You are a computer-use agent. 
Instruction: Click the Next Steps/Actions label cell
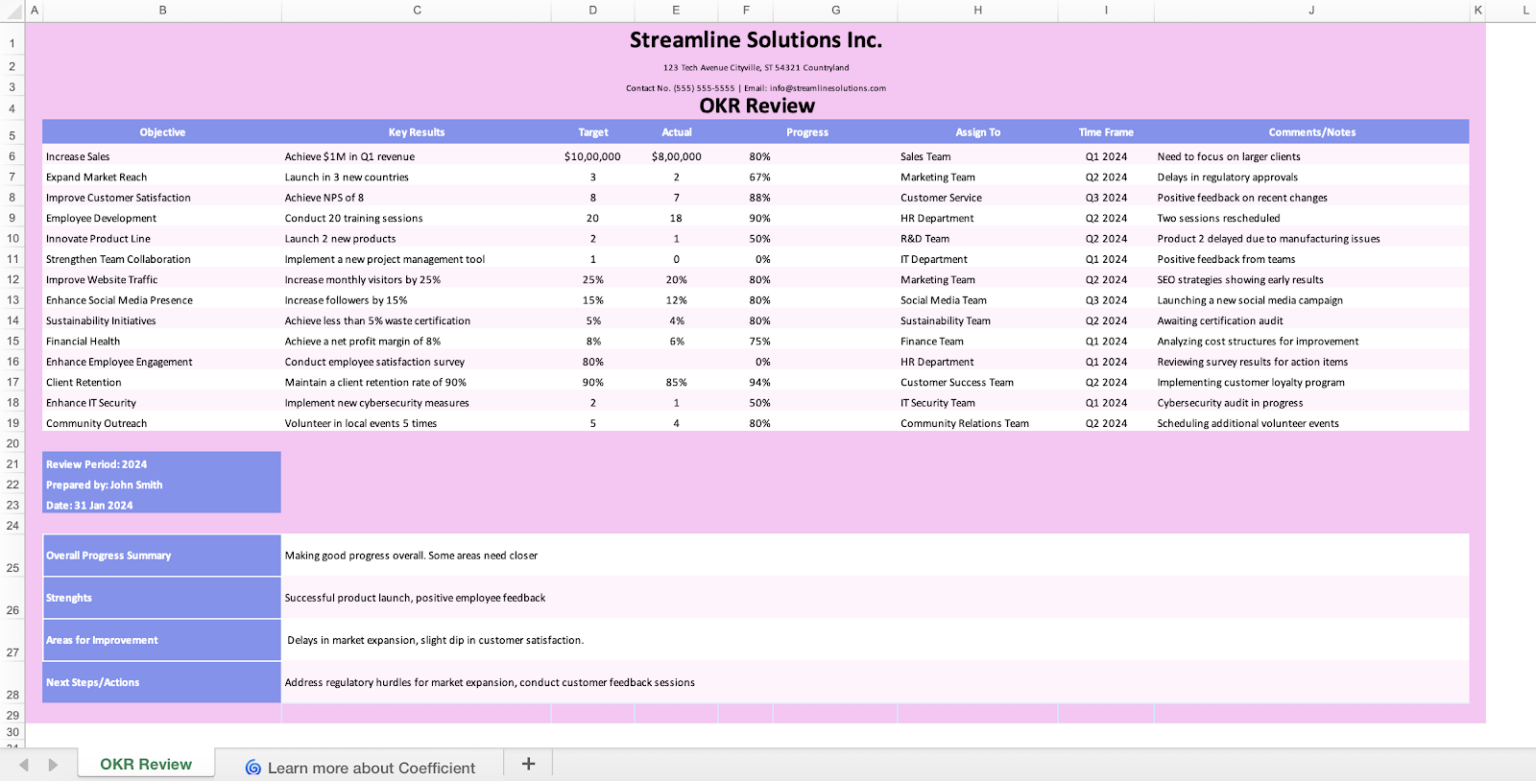pos(160,682)
